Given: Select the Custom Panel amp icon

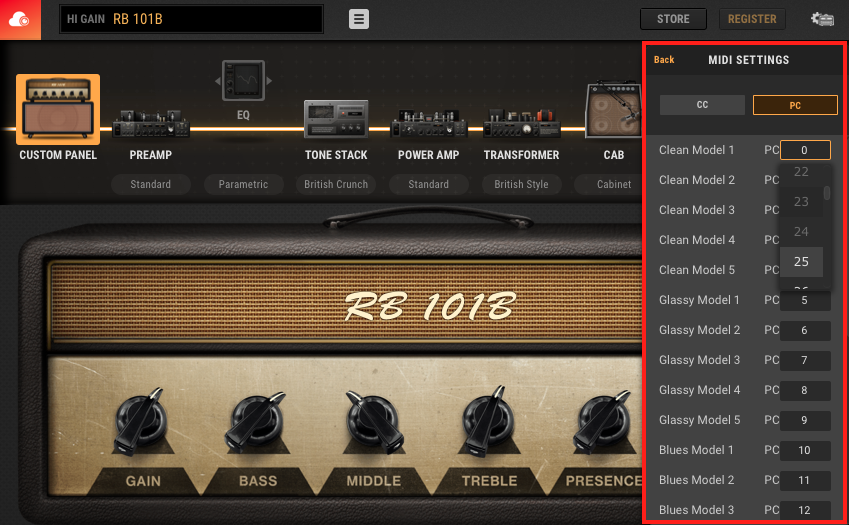Looking at the screenshot, I should pyautogui.click(x=58, y=109).
